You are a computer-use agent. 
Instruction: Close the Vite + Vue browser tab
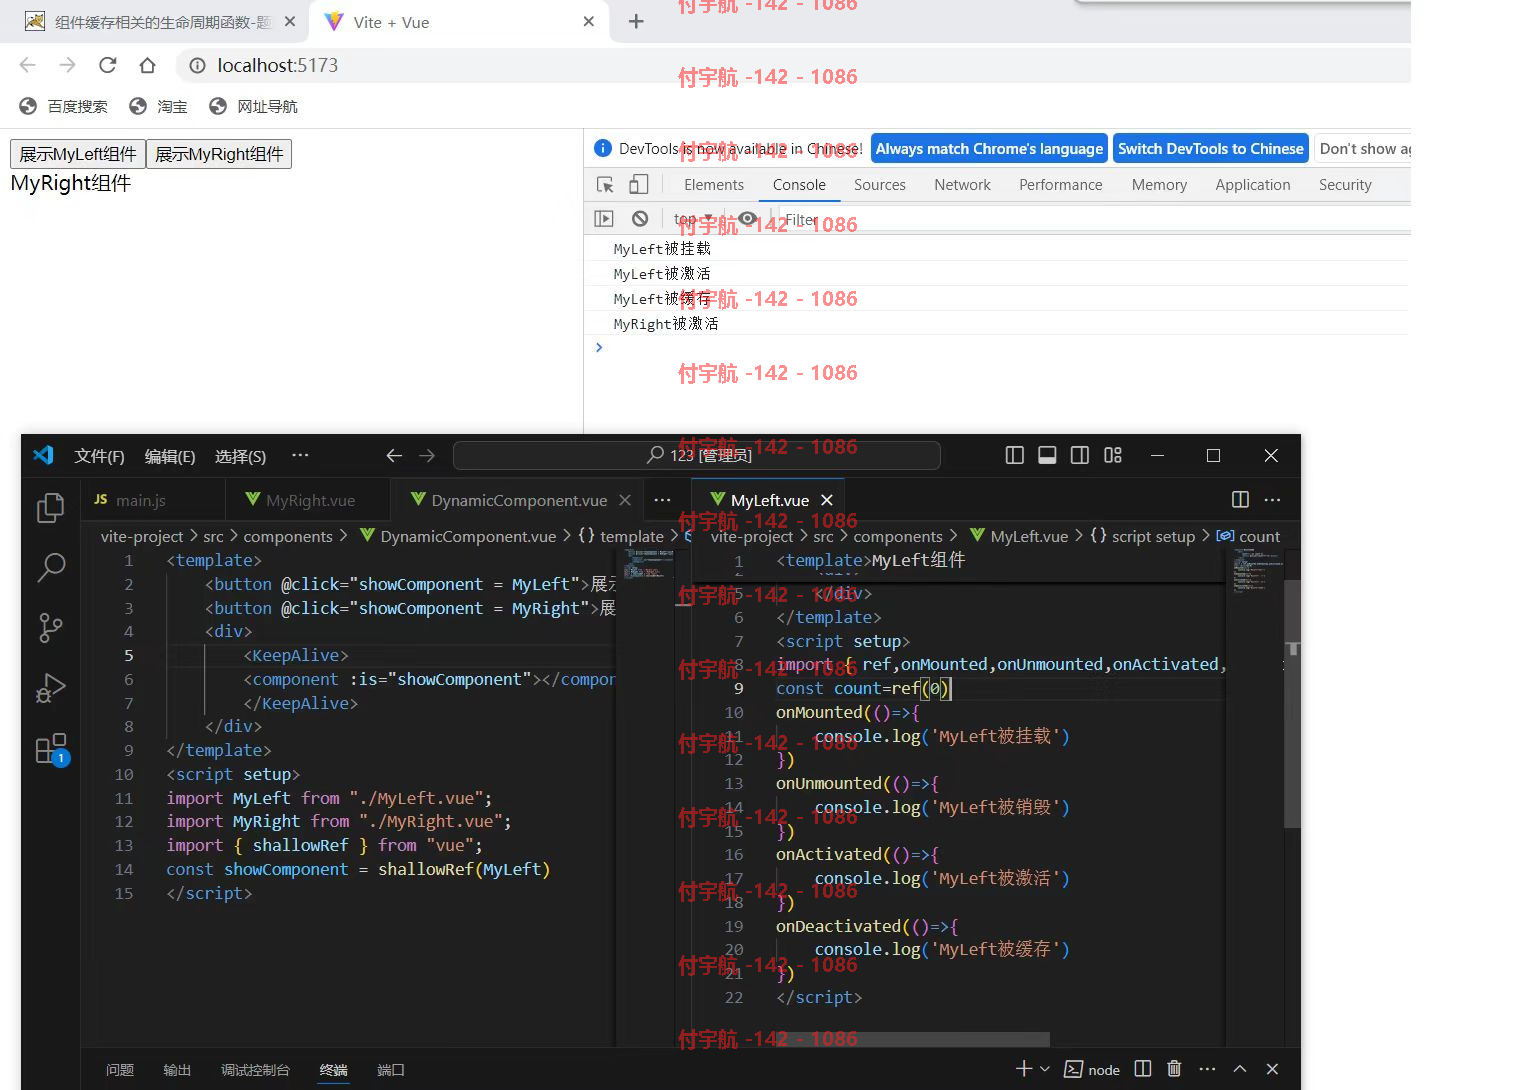pyautogui.click(x=589, y=21)
